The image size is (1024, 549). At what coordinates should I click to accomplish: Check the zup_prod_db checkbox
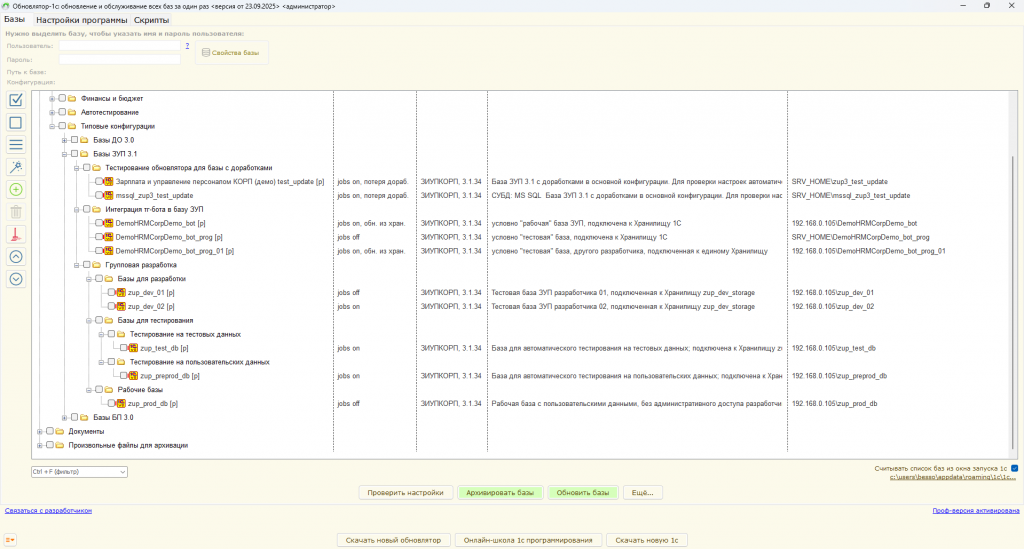pos(112,403)
